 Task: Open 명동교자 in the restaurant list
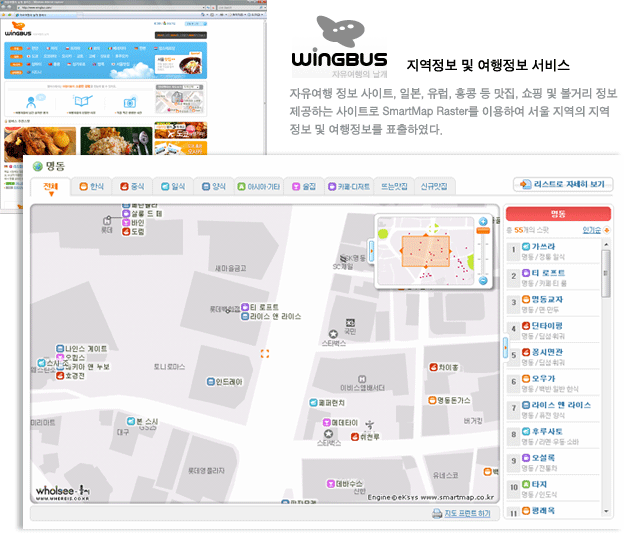tap(546, 299)
